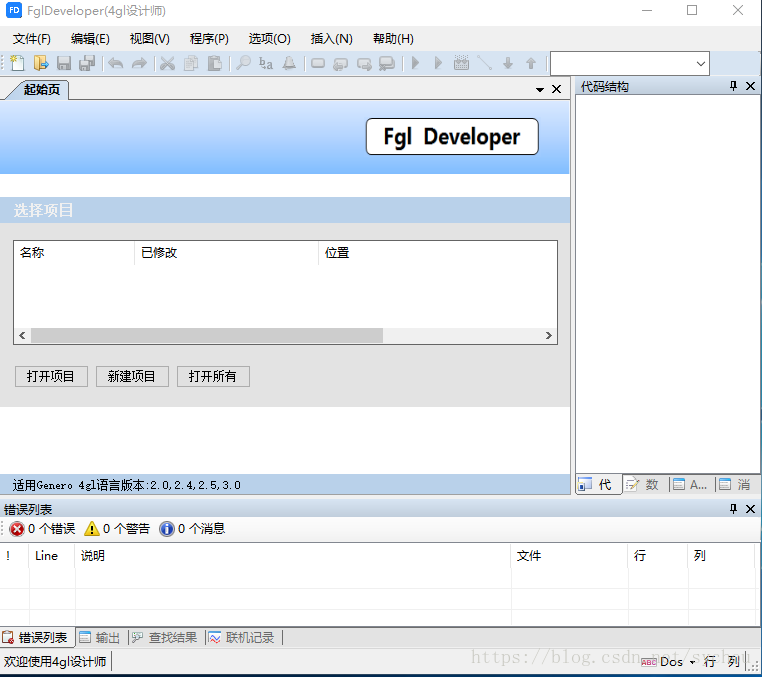Image resolution: width=762 pixels, height=677 pixels.
Task: Click the build icon after run arrows
Action: pyautogui.click(x=461, y=63)
